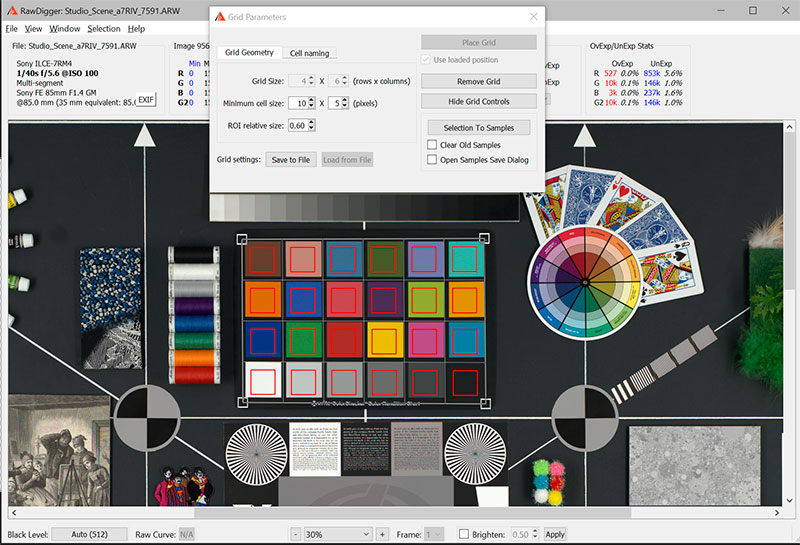Click top-right grid corner handle
Screen dimensions: 800x545
coord(484,238)
